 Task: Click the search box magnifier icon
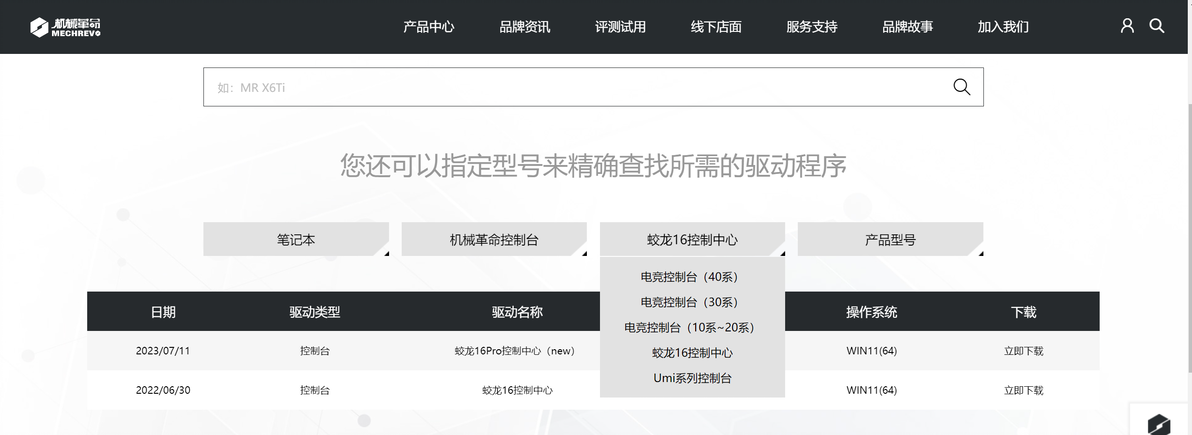962,87
